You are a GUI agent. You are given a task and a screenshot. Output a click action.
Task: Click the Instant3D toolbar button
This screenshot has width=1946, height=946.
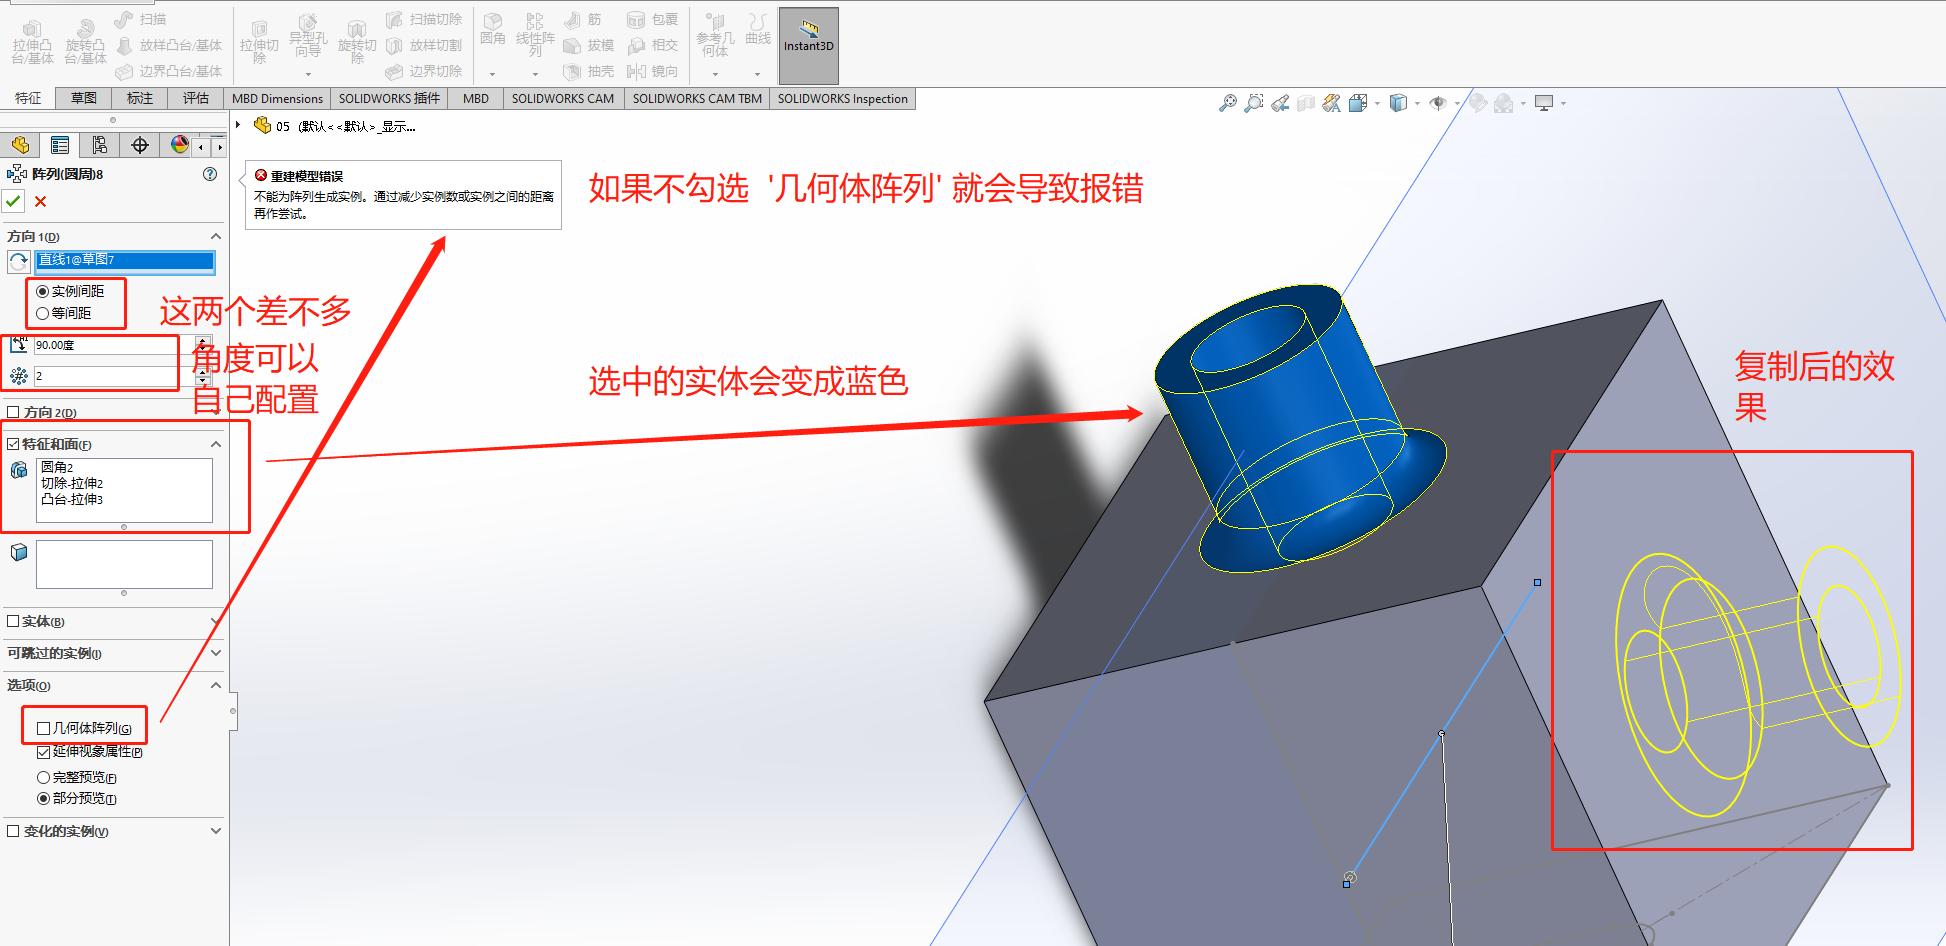click(x=808, y=46)
